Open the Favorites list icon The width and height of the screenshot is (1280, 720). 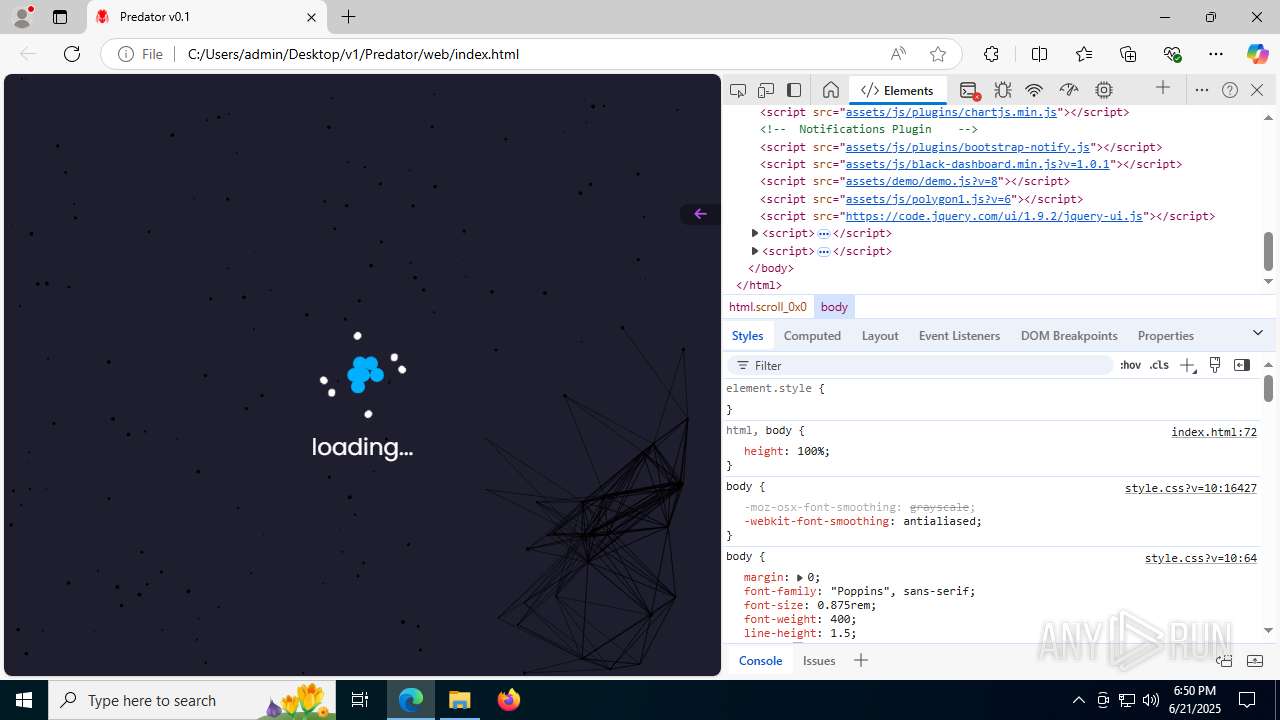(x=1084, y=54)
